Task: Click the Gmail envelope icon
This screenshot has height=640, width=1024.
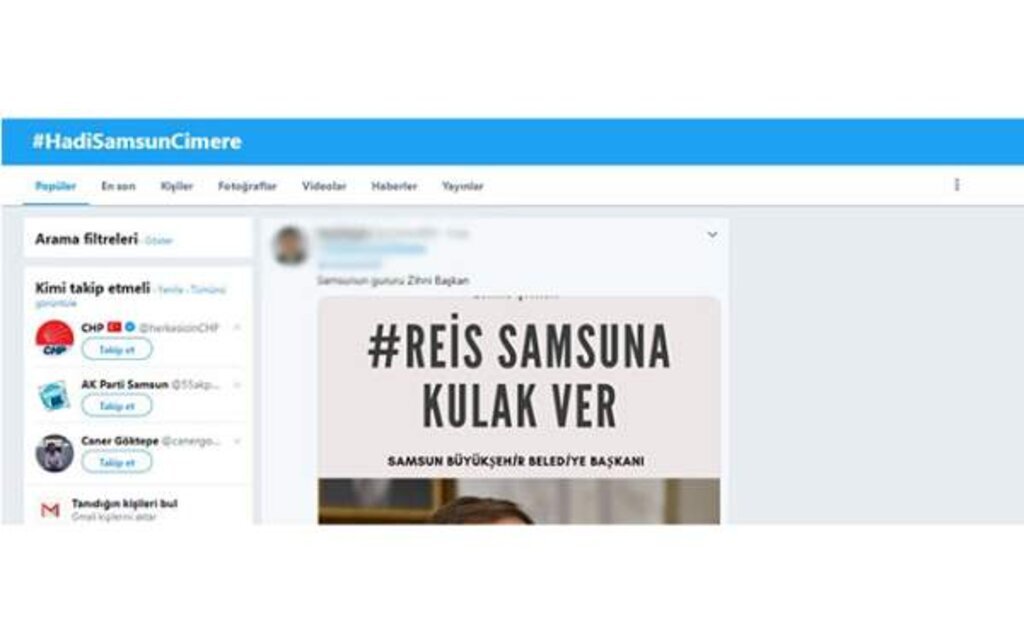Action: (x=50, y=509)
